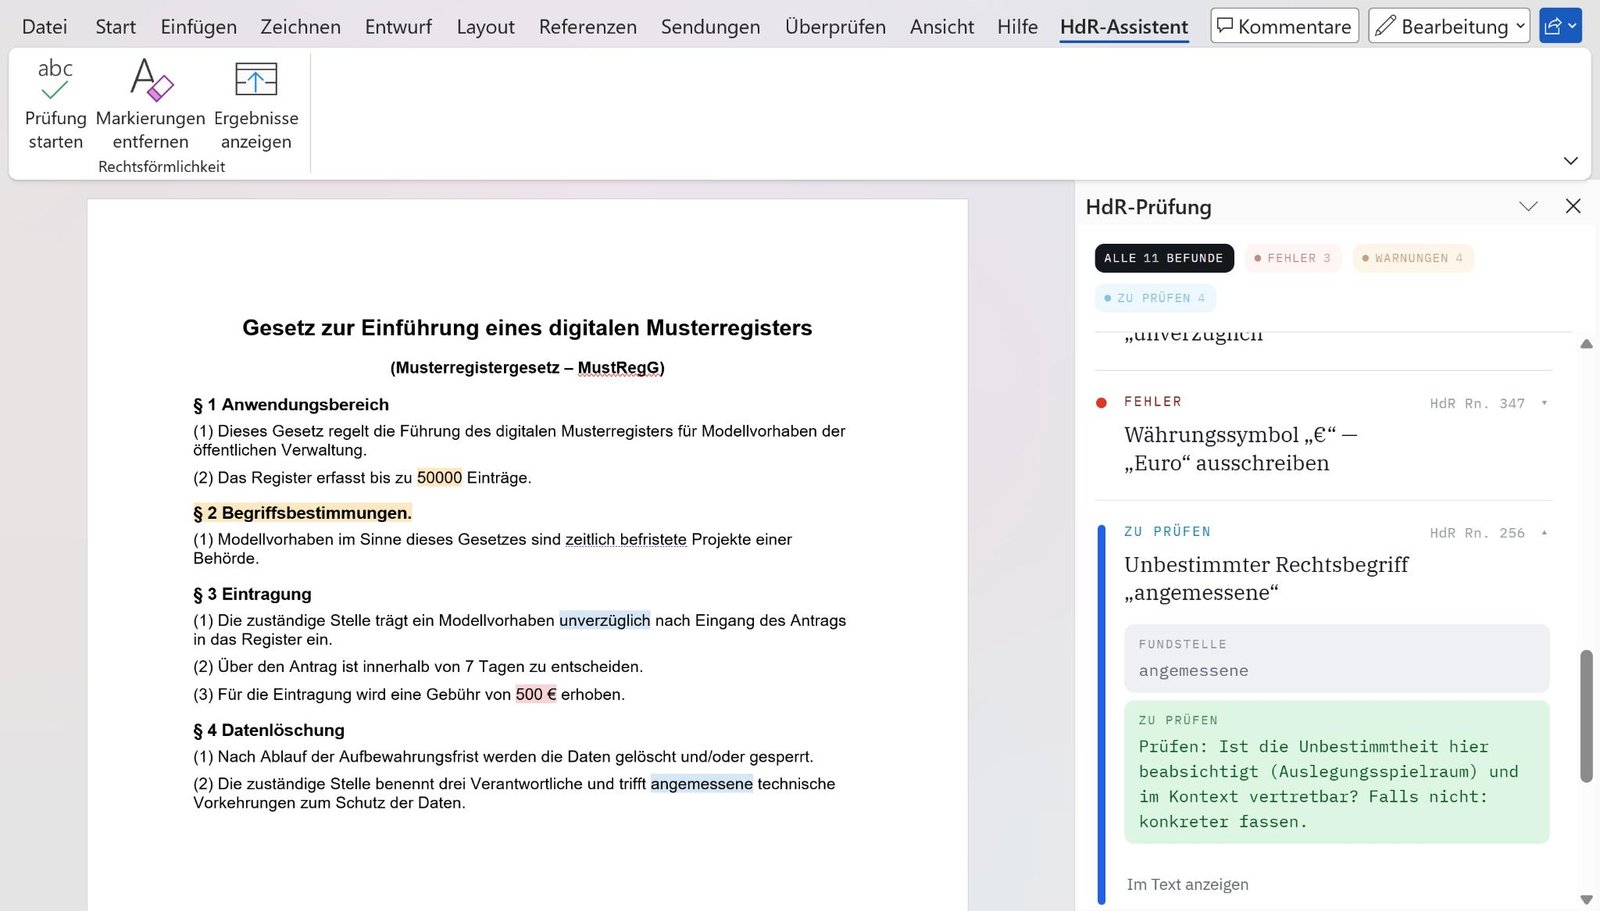This screenshot has height=911, width=1600.
Task: Open the HdR-Prüfung pane options chevron
Action: click(x=1528, y=206)
